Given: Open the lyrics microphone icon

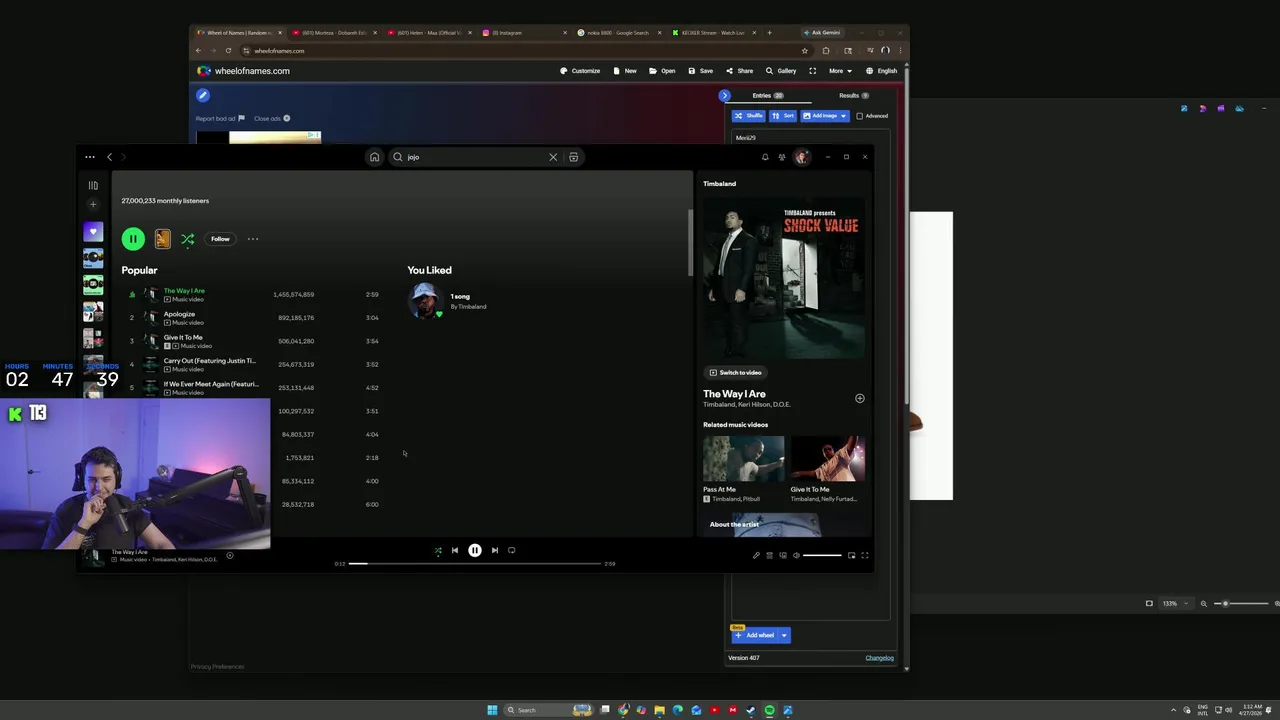Looking at the screenshot, I should coord(756,555).
